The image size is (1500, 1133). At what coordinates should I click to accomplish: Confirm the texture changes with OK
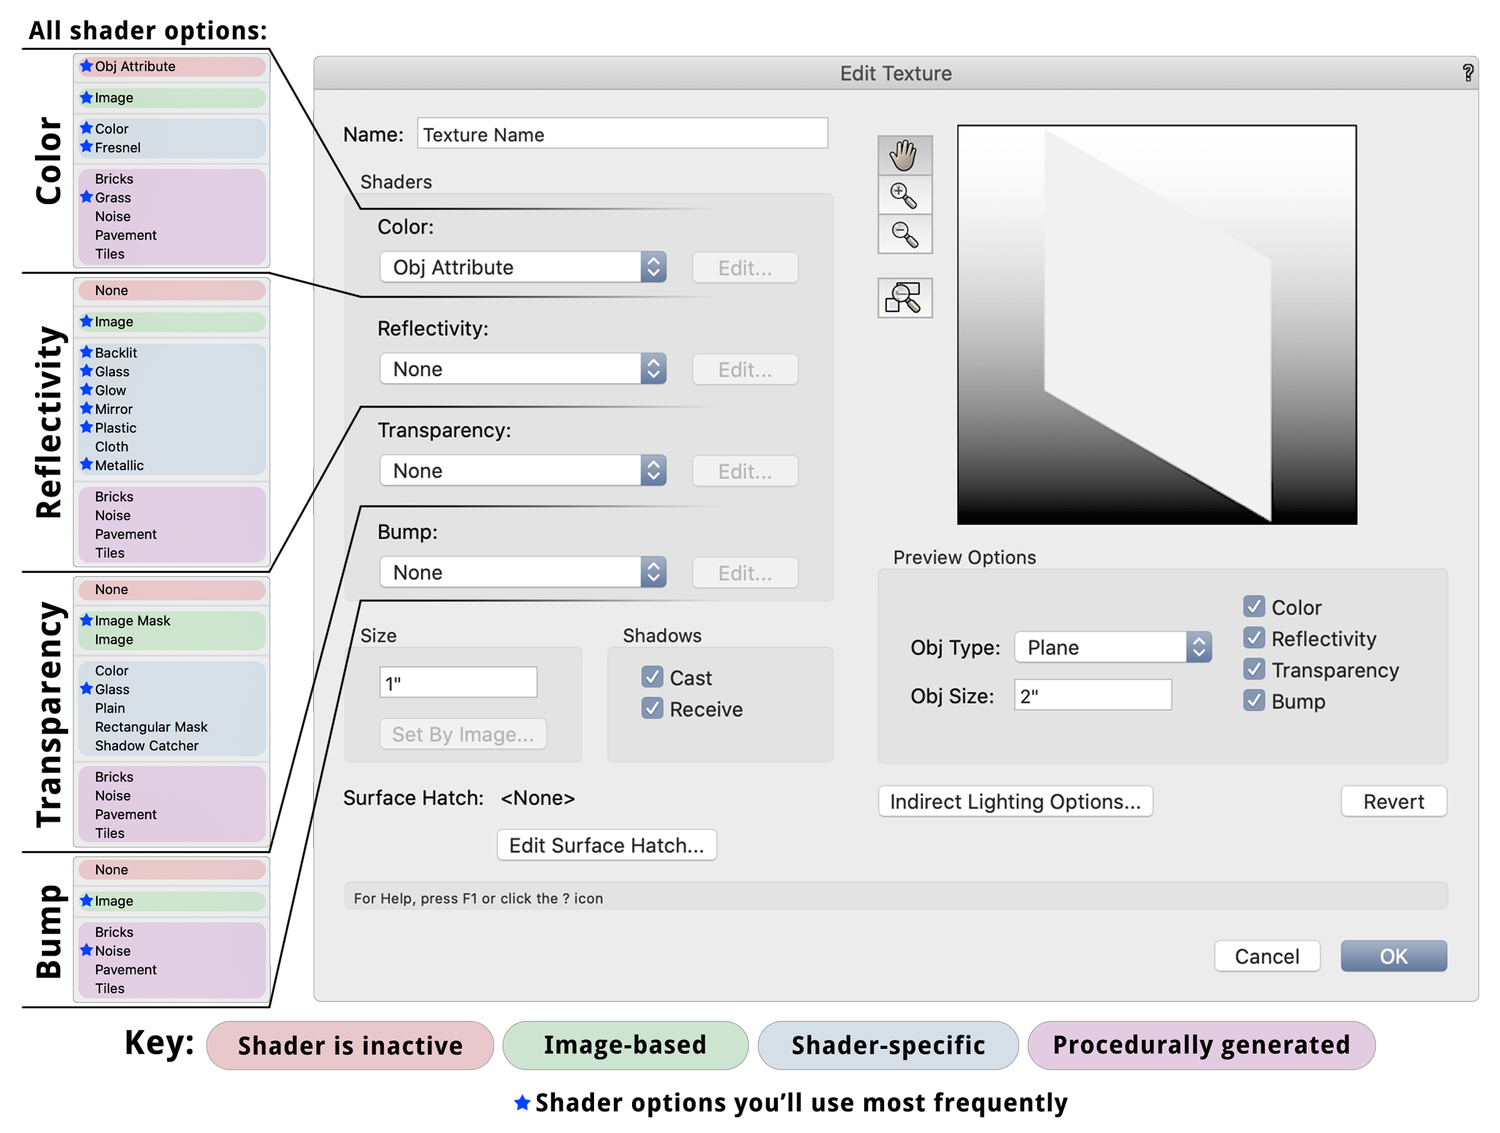click(1393, 956)
